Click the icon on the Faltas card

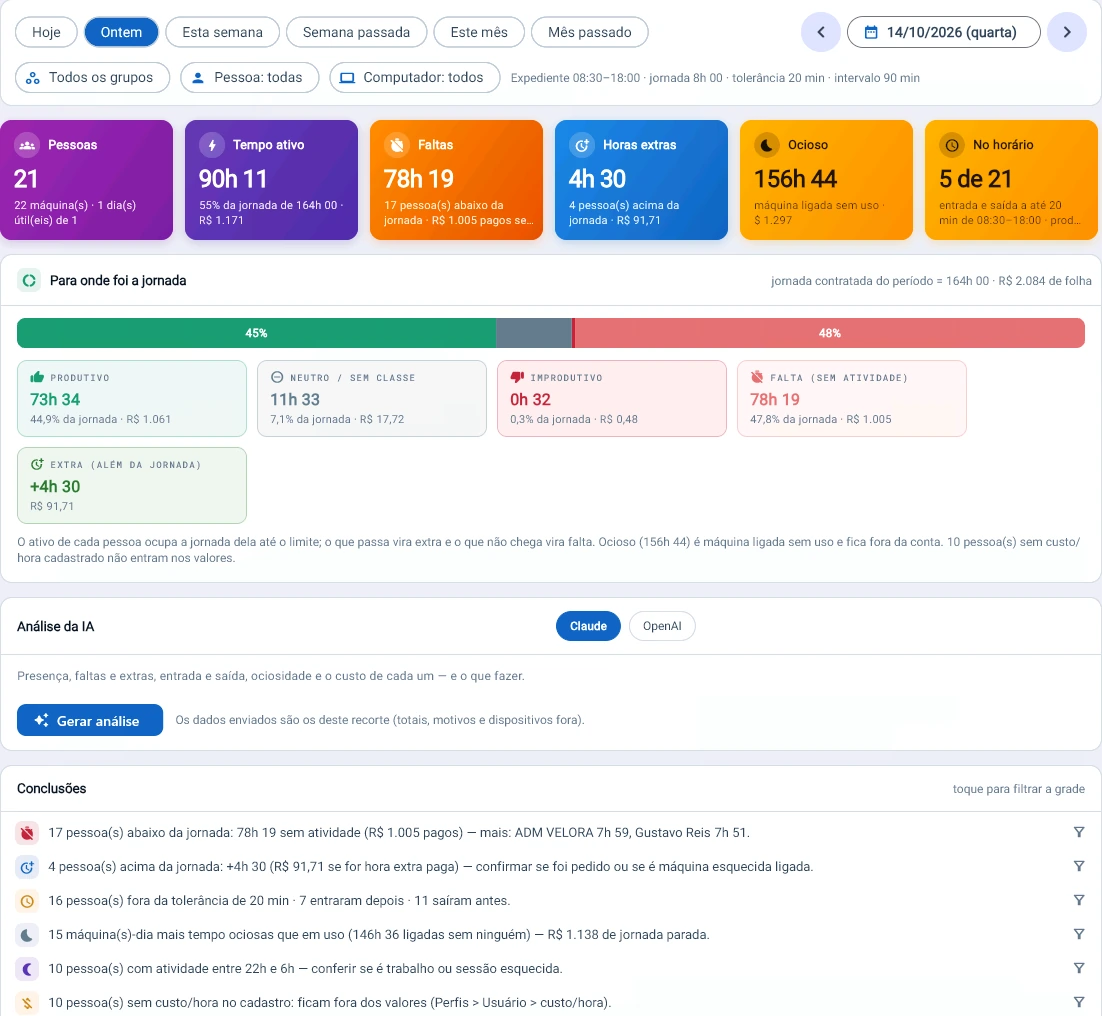pyautogui.click(x=397, y=145)
